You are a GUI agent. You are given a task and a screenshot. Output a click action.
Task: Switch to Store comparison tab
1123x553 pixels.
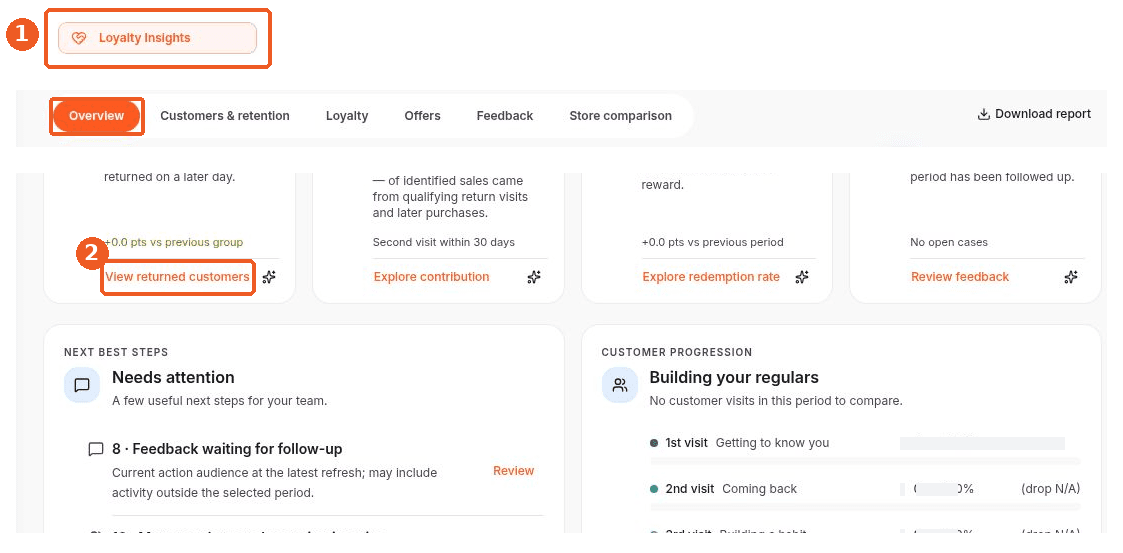(x=620, y=115)
